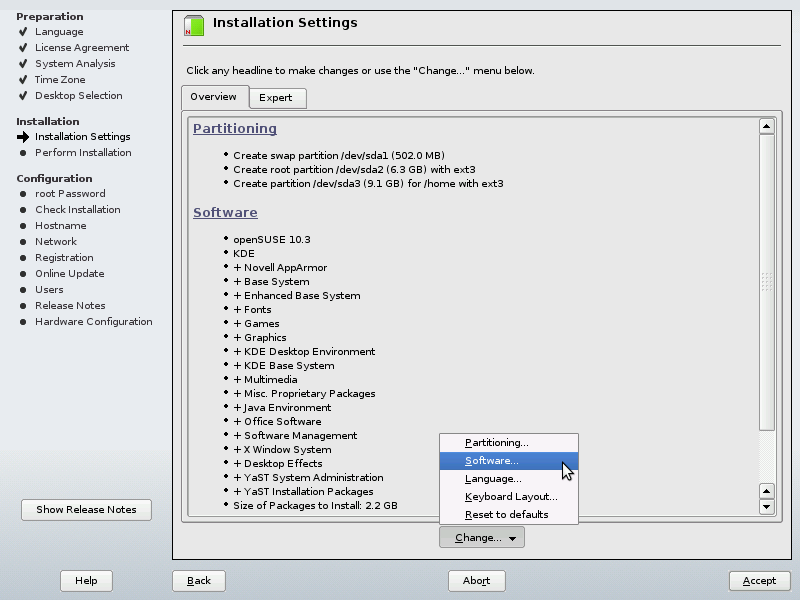Screen dimensions: 800x600
Task: Choose Keyboard Layout... from the Change menu
Action: click(509, 496)
